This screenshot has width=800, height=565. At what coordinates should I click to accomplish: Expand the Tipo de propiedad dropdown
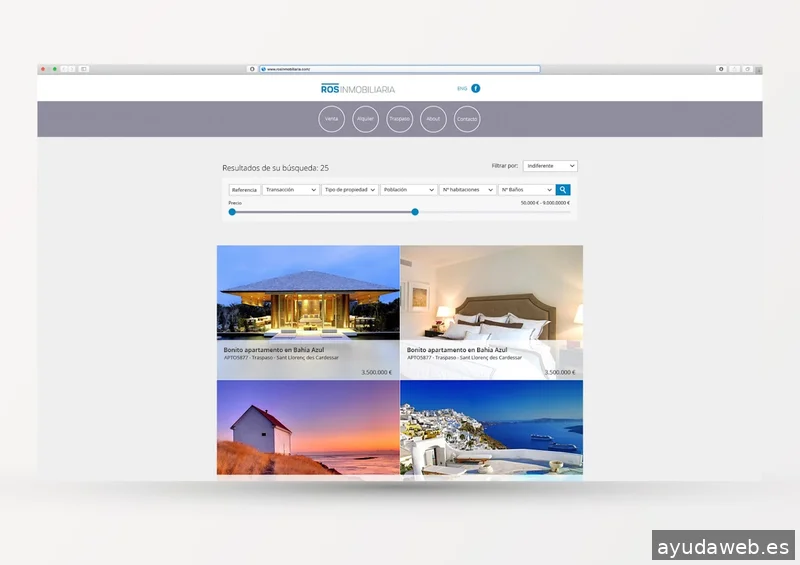(x=350, y=189)
